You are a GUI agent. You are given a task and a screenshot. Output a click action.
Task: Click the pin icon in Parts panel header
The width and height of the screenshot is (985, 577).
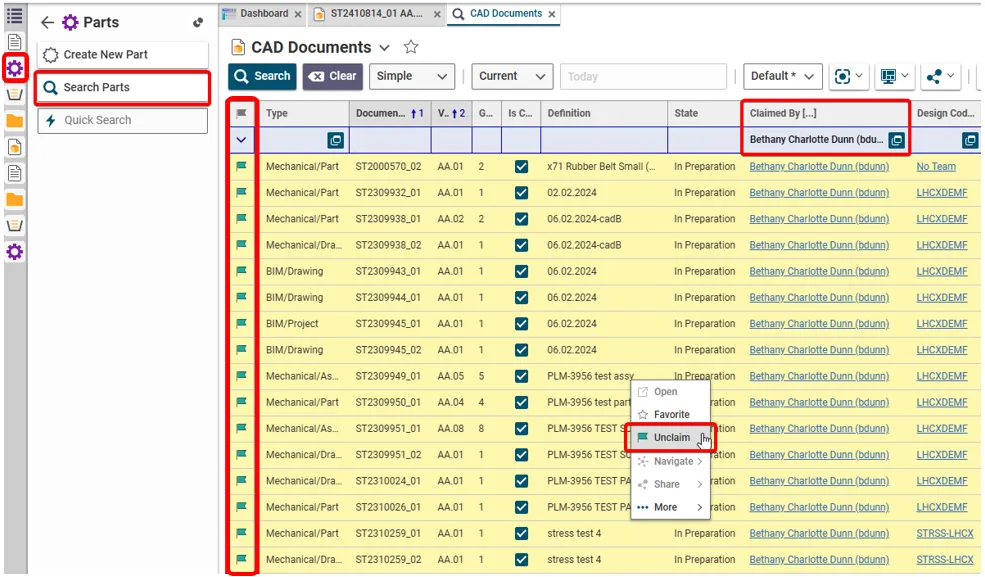click(198, 23)
